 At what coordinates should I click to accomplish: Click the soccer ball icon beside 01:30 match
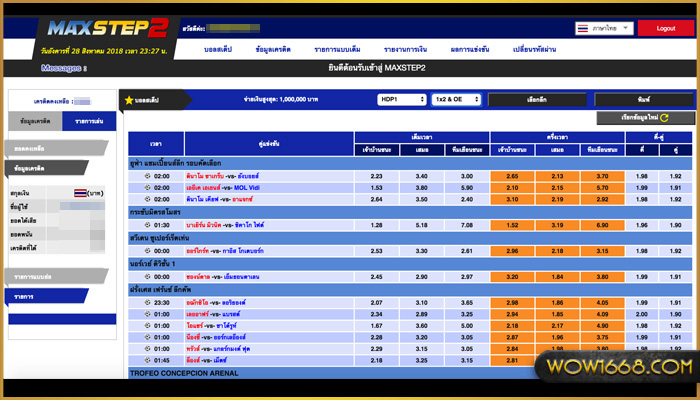point(145,226)
